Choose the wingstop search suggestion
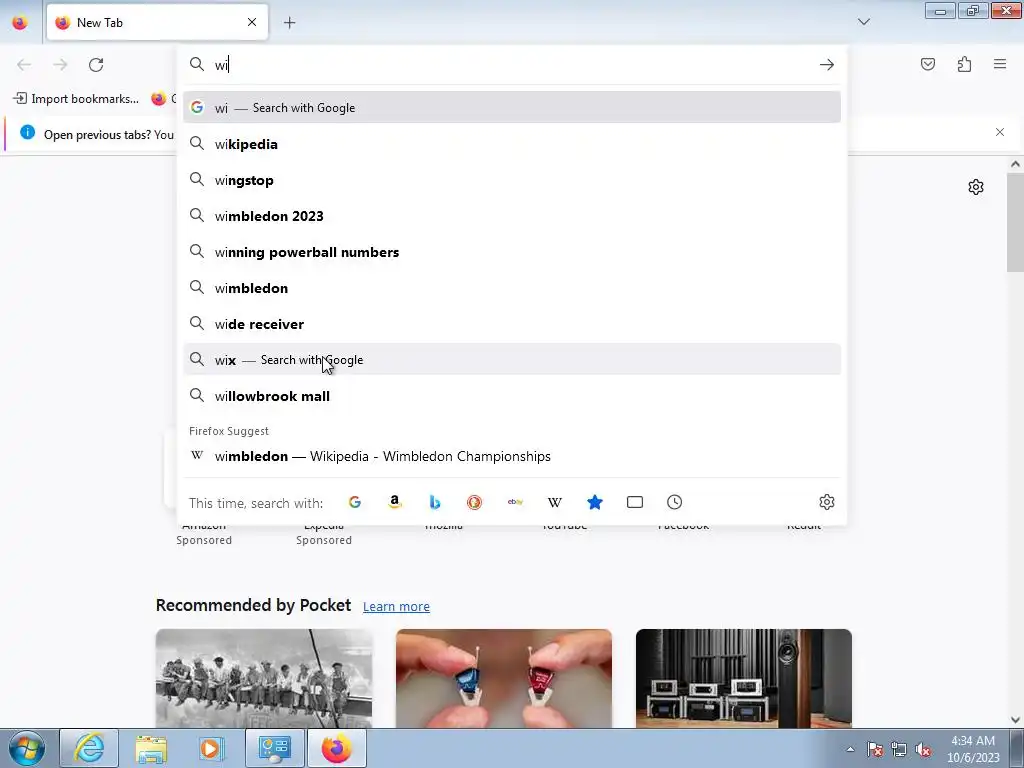 [x=512, y=180]
